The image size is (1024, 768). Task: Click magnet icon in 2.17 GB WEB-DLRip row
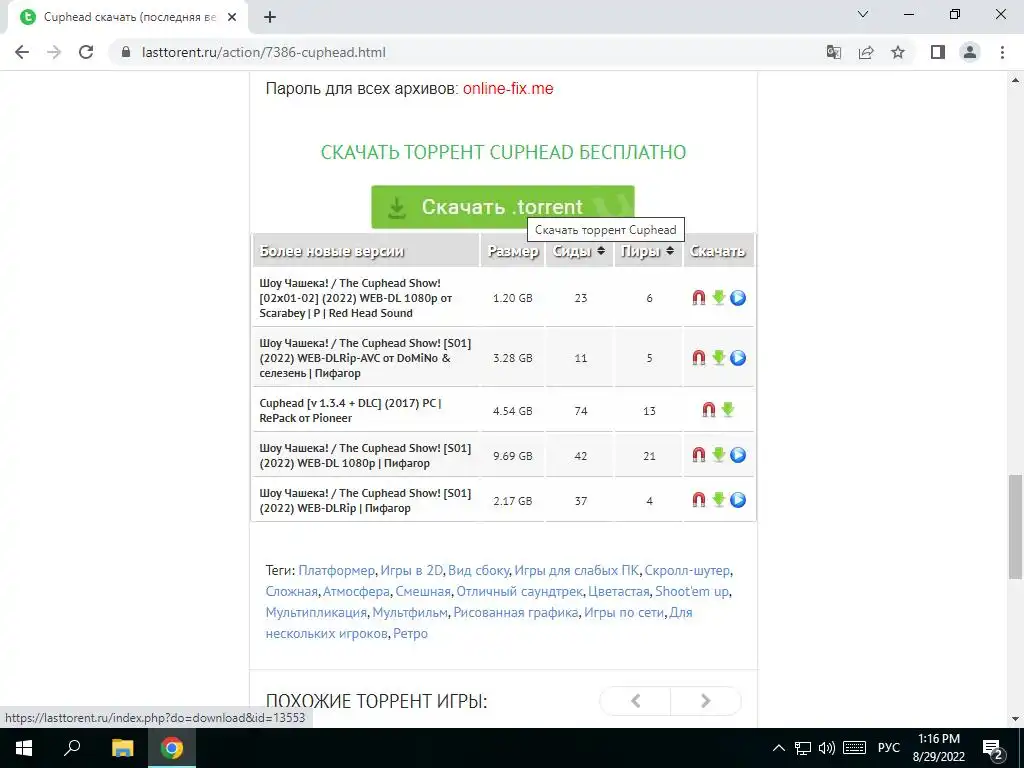click(x=699, y=500)
